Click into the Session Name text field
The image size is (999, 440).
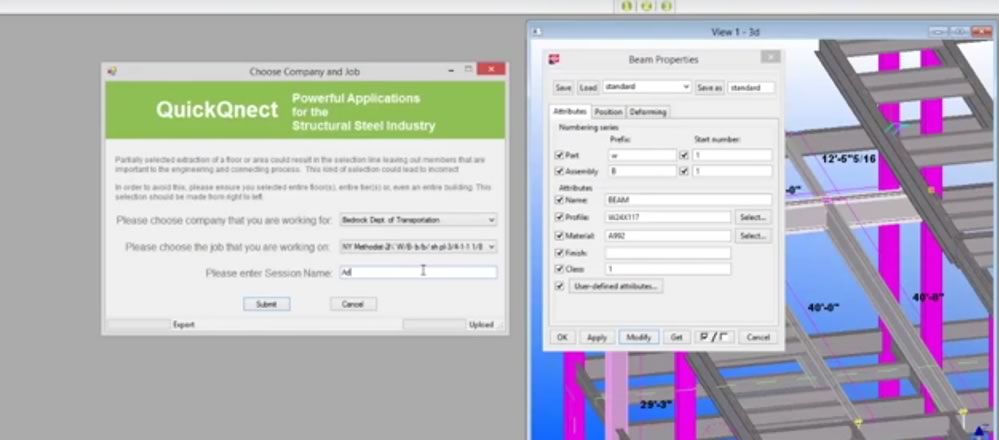[417, 272]
